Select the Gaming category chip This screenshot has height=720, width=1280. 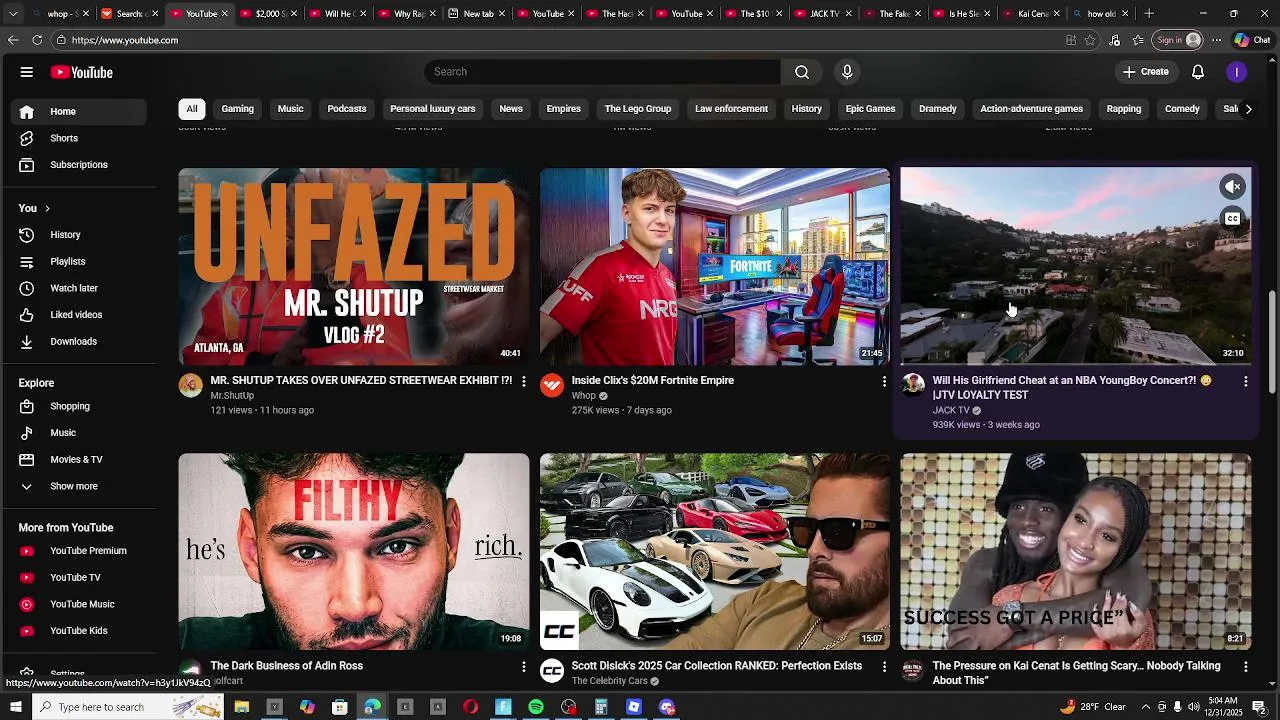[x=238, y=109]
